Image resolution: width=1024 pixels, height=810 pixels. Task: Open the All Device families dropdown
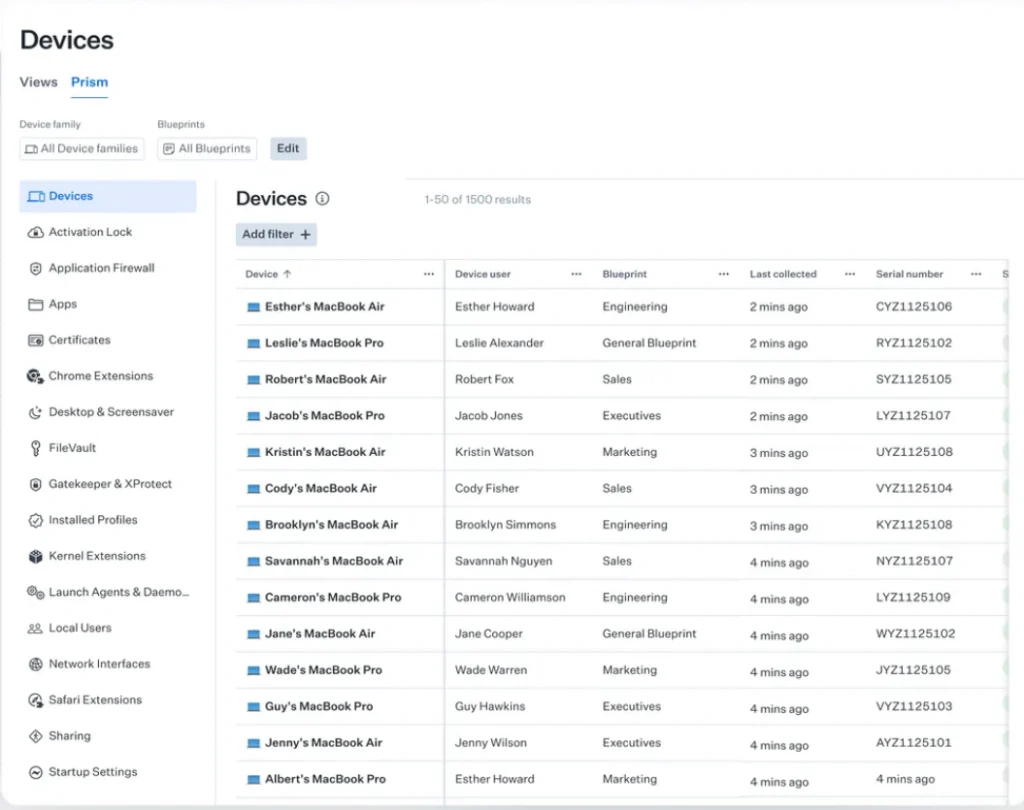point(82,149)
